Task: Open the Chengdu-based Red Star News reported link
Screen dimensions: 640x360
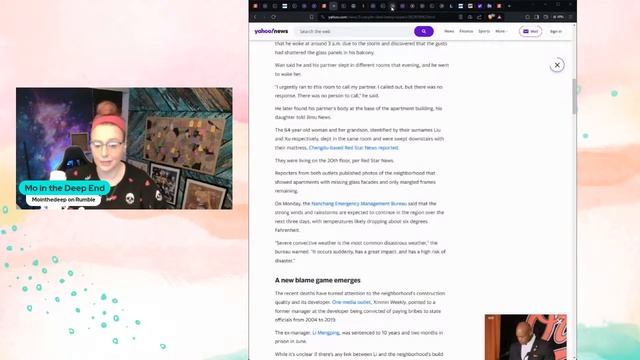Action: click(353, 148)
